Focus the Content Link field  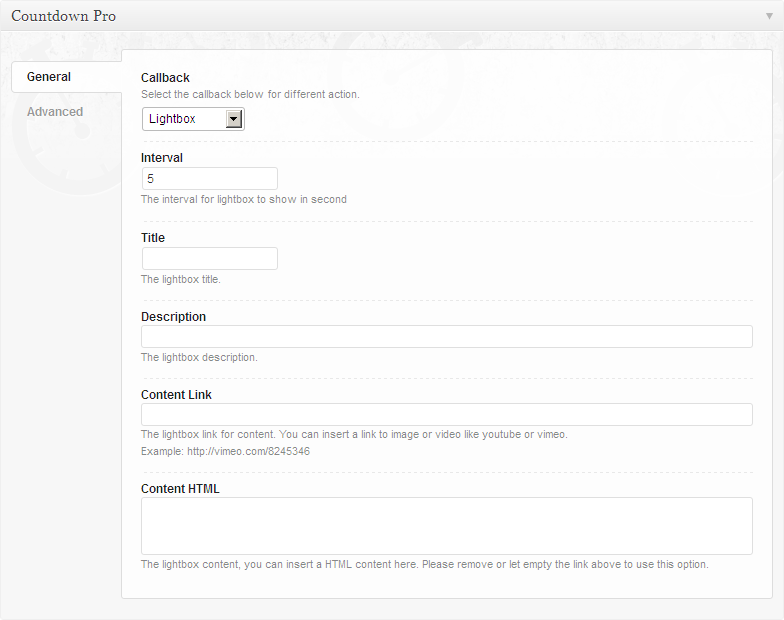(446, 415)
